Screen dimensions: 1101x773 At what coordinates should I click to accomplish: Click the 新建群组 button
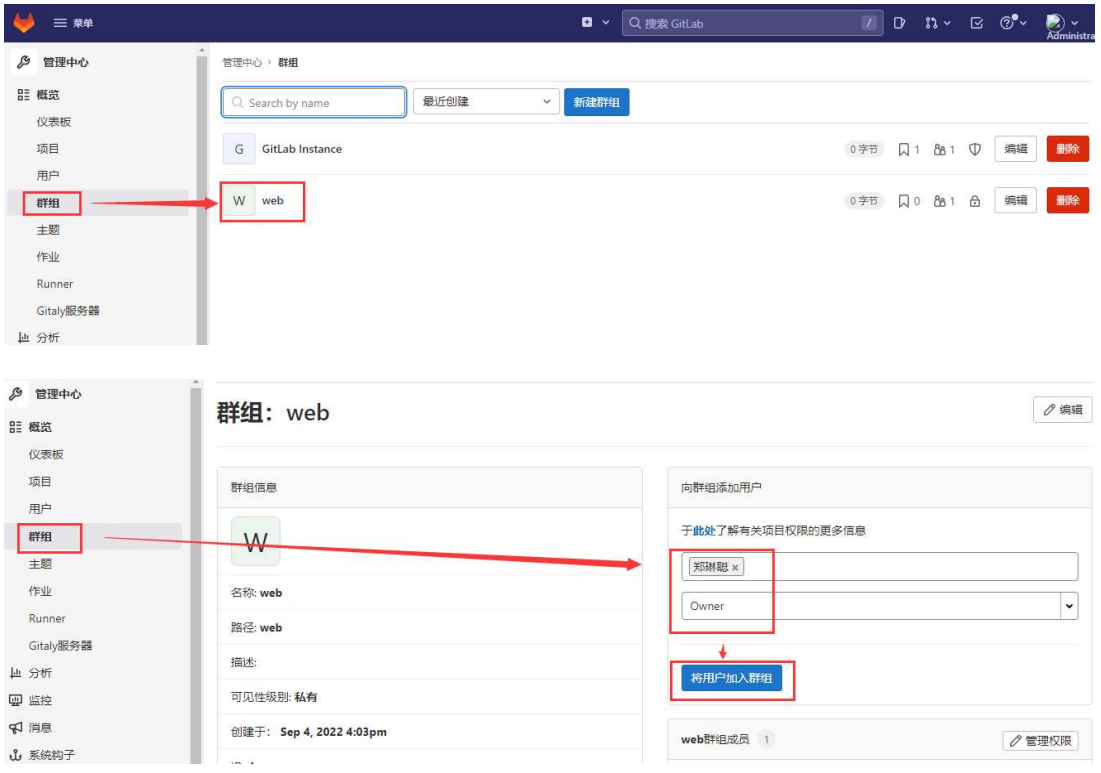(596, 102)
